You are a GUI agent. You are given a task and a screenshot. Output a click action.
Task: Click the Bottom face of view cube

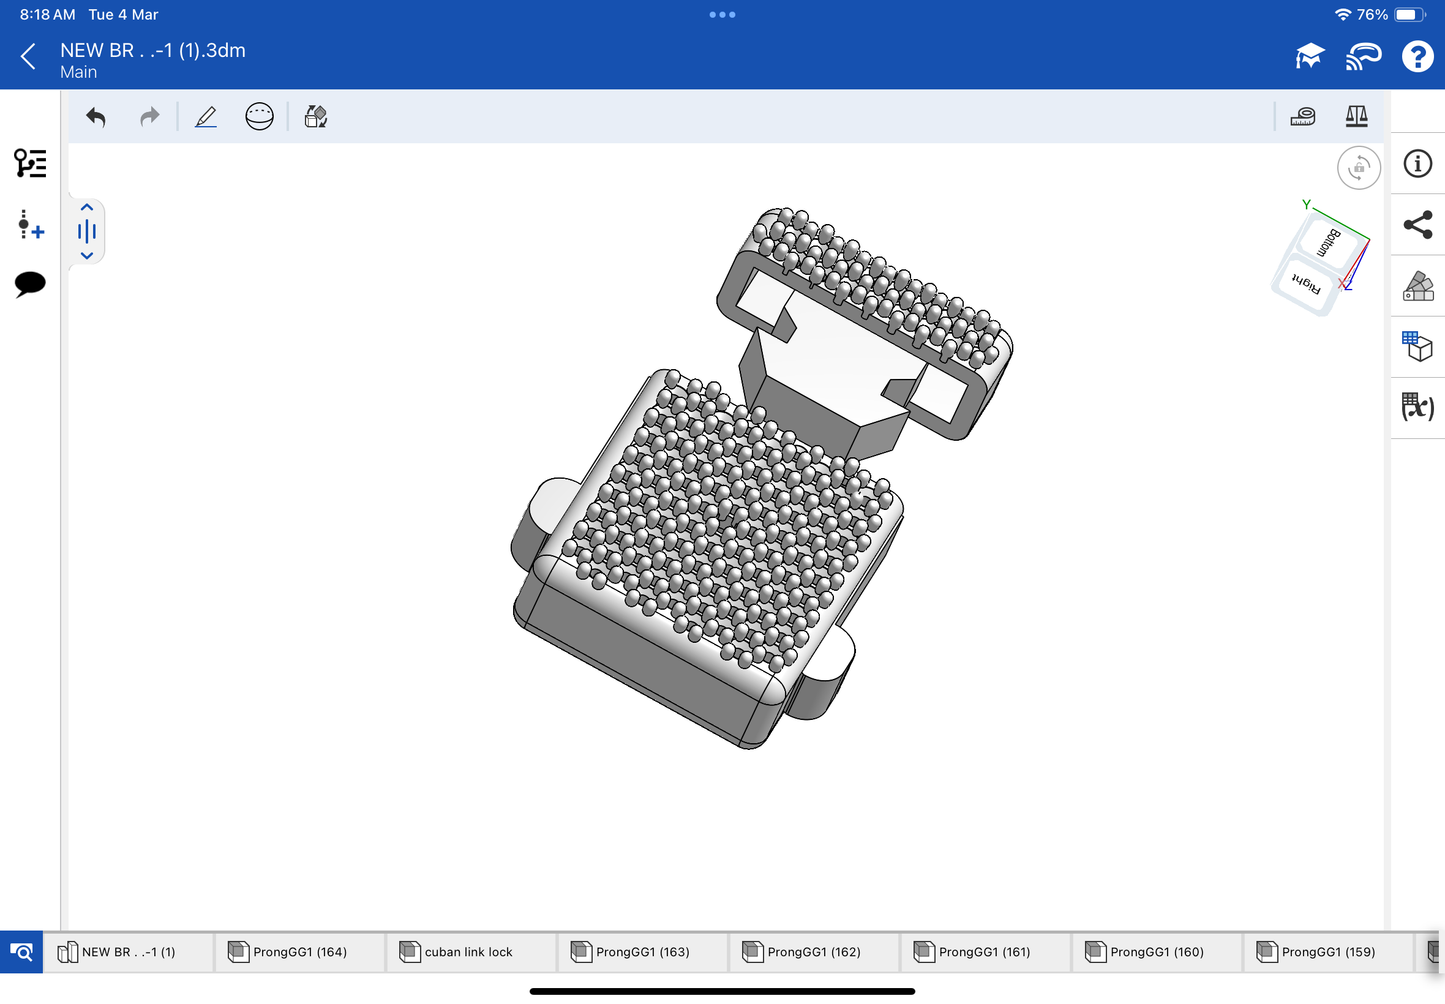click(1330, 243)
